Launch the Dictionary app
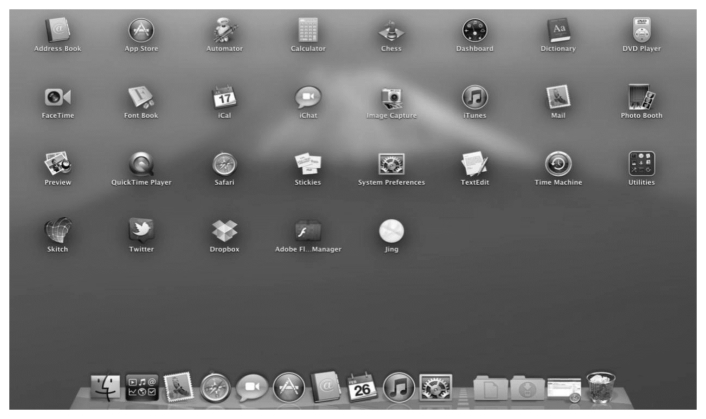The width and height of the screenshot is (706, 419). click(558, 30)
